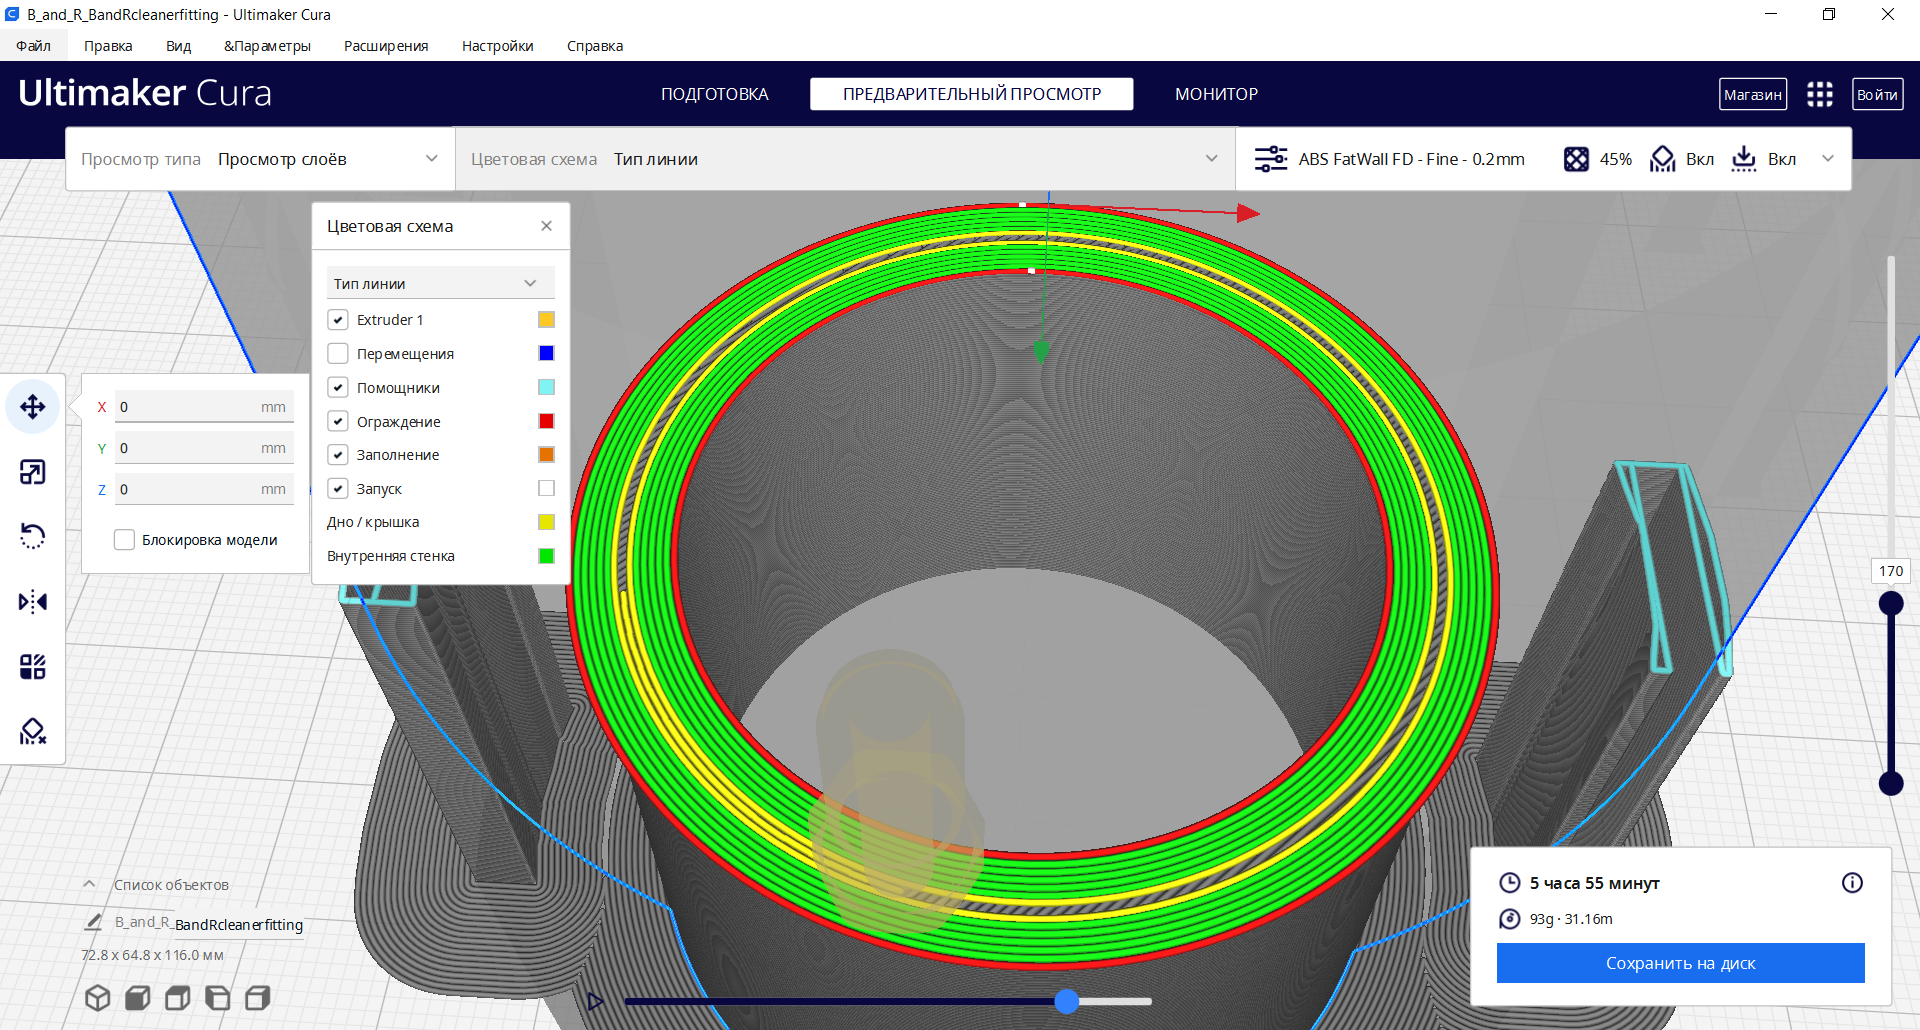Select the B_and_R_BandRcleanerfitting object
Screen dimensions: 1920x1030
click(209, 923)
